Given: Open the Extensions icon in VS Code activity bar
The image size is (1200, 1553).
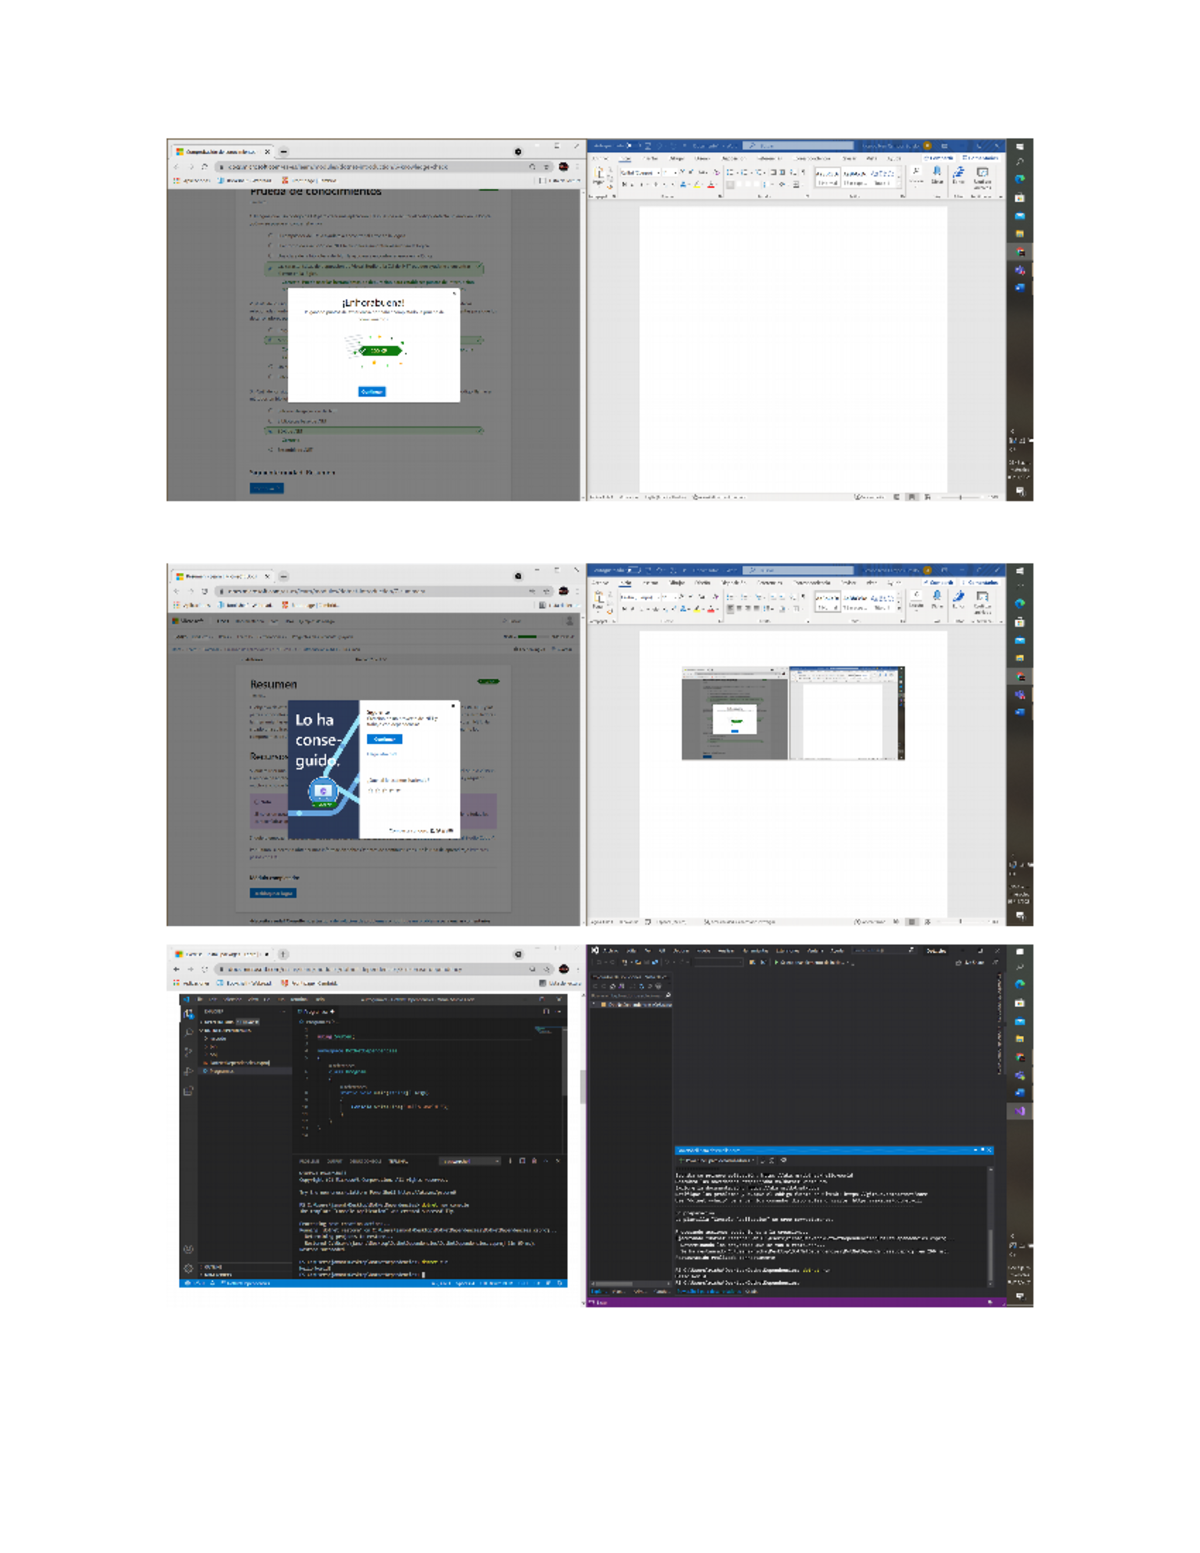Looking at the screenshot, I should point(188,1090).
